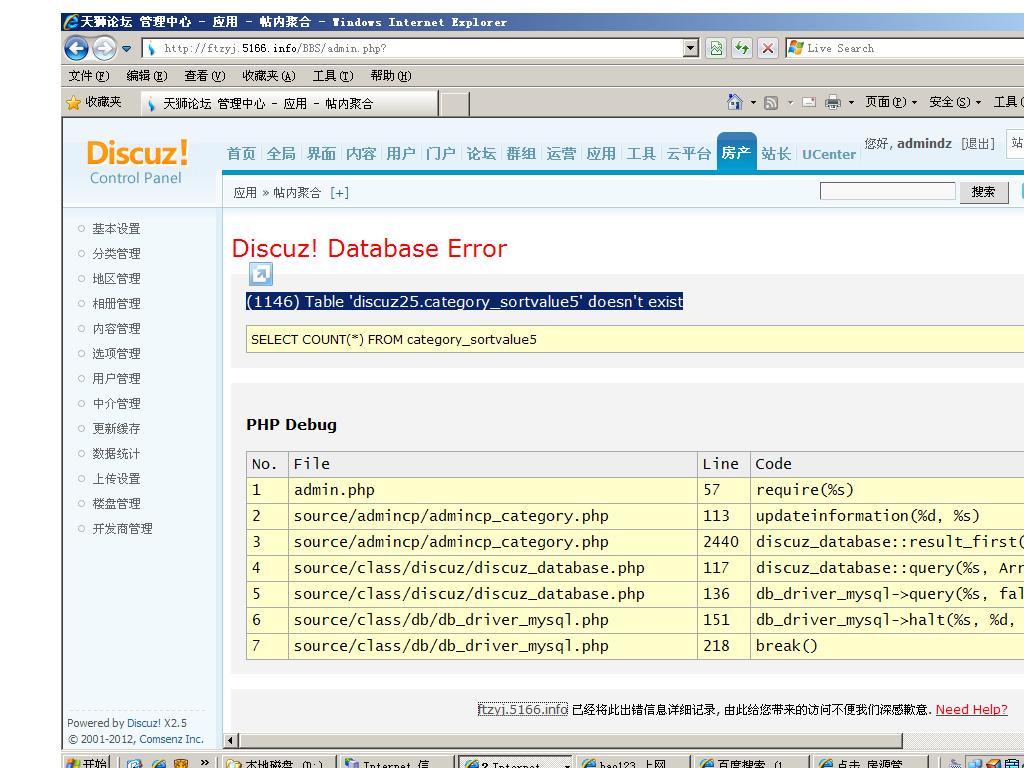Open the 帮助(H) menu
Viewport: 1024px width, 768px height.
(x=391, y=76)
